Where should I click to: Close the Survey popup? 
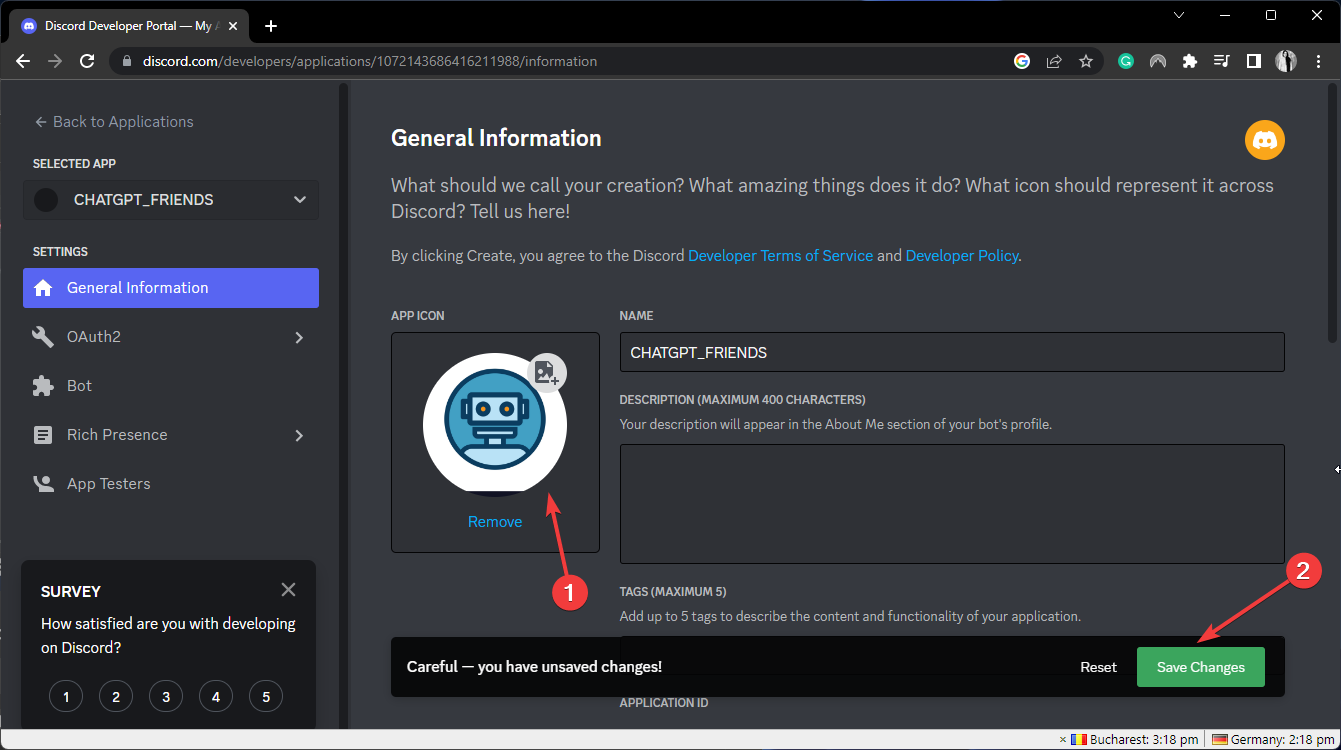(288, 590)
